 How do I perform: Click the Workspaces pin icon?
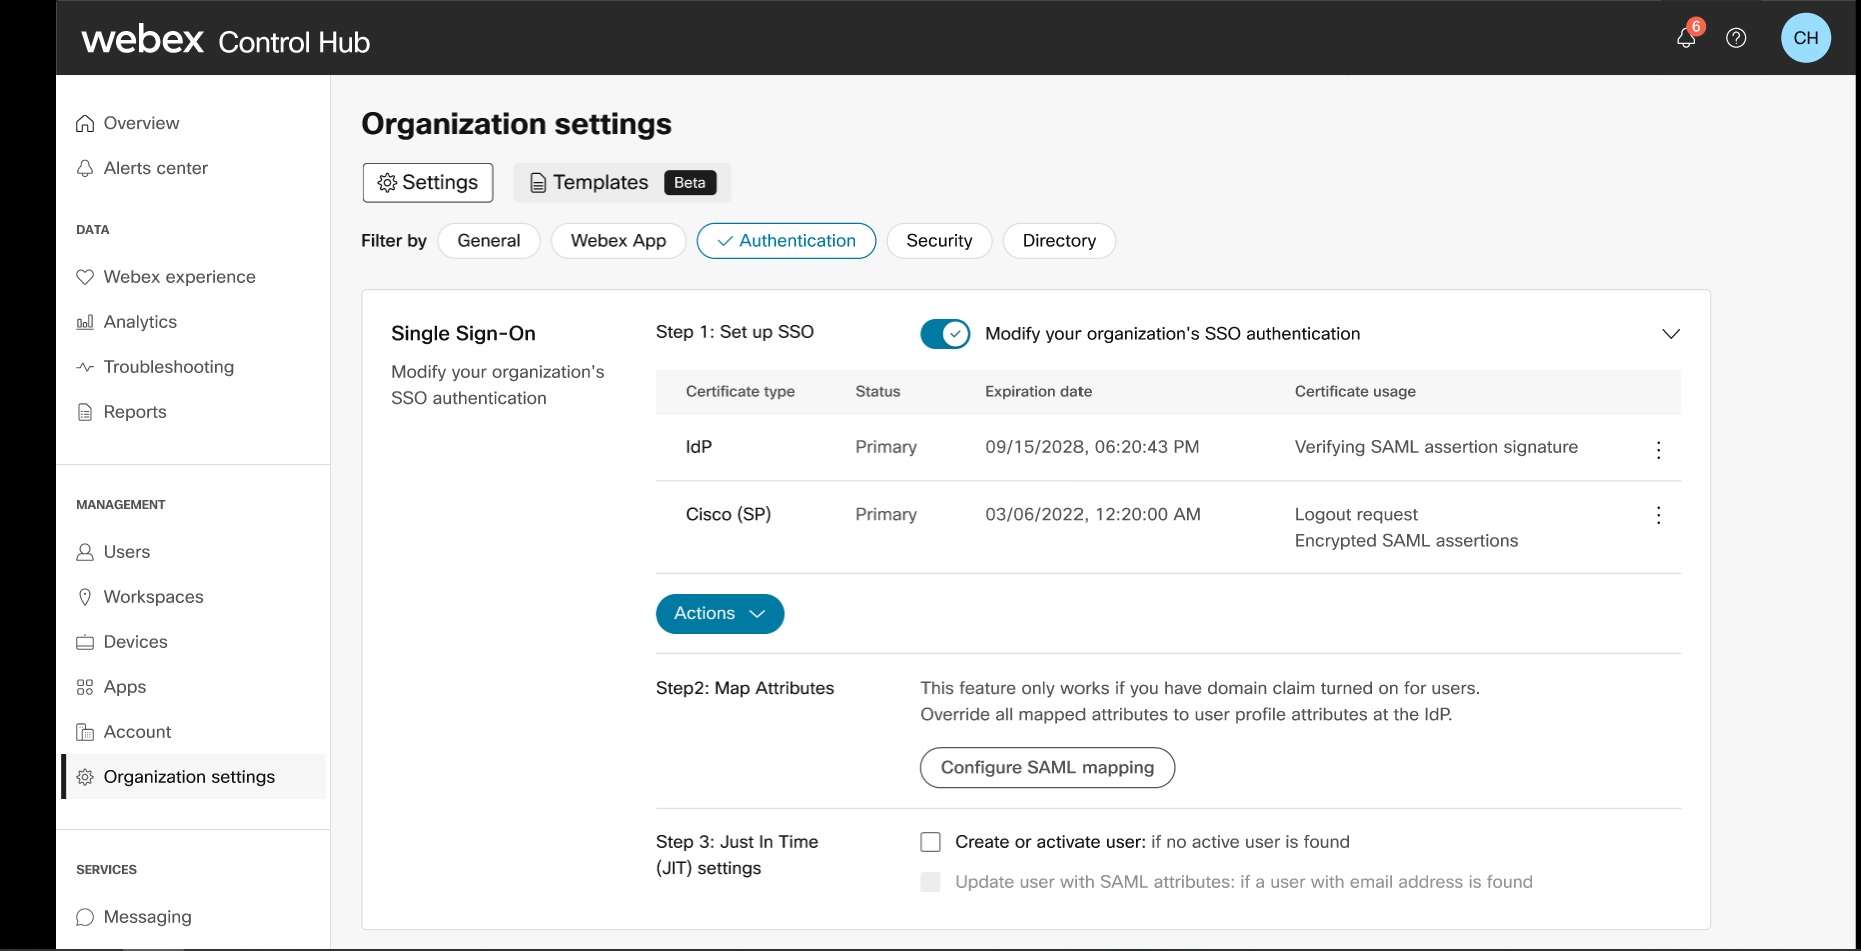(85, 597)
